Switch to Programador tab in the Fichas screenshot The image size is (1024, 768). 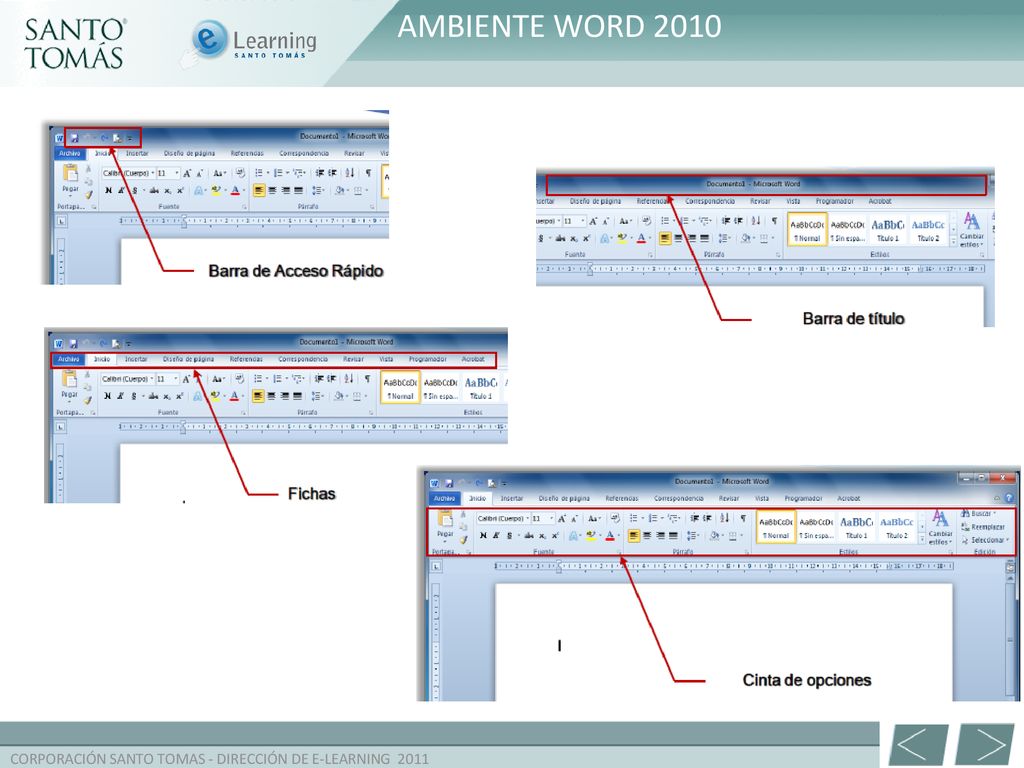428,359
